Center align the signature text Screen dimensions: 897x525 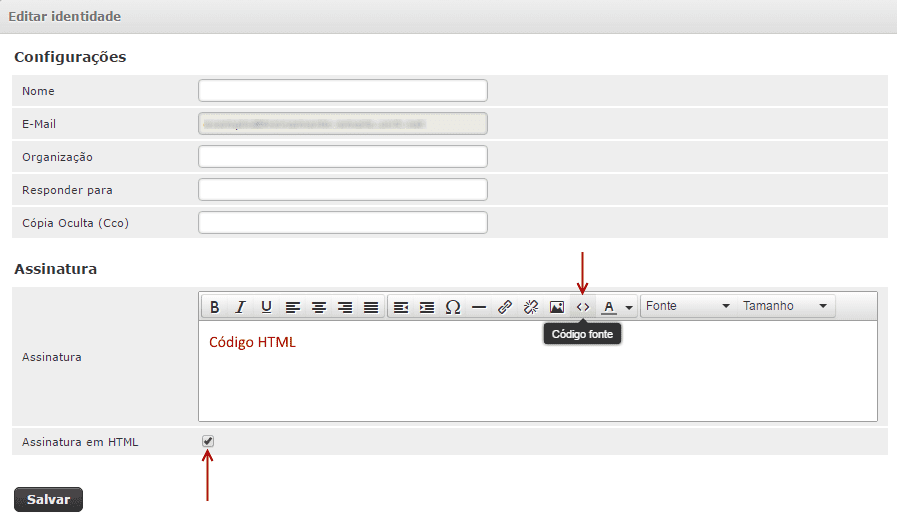pos(319,307)
